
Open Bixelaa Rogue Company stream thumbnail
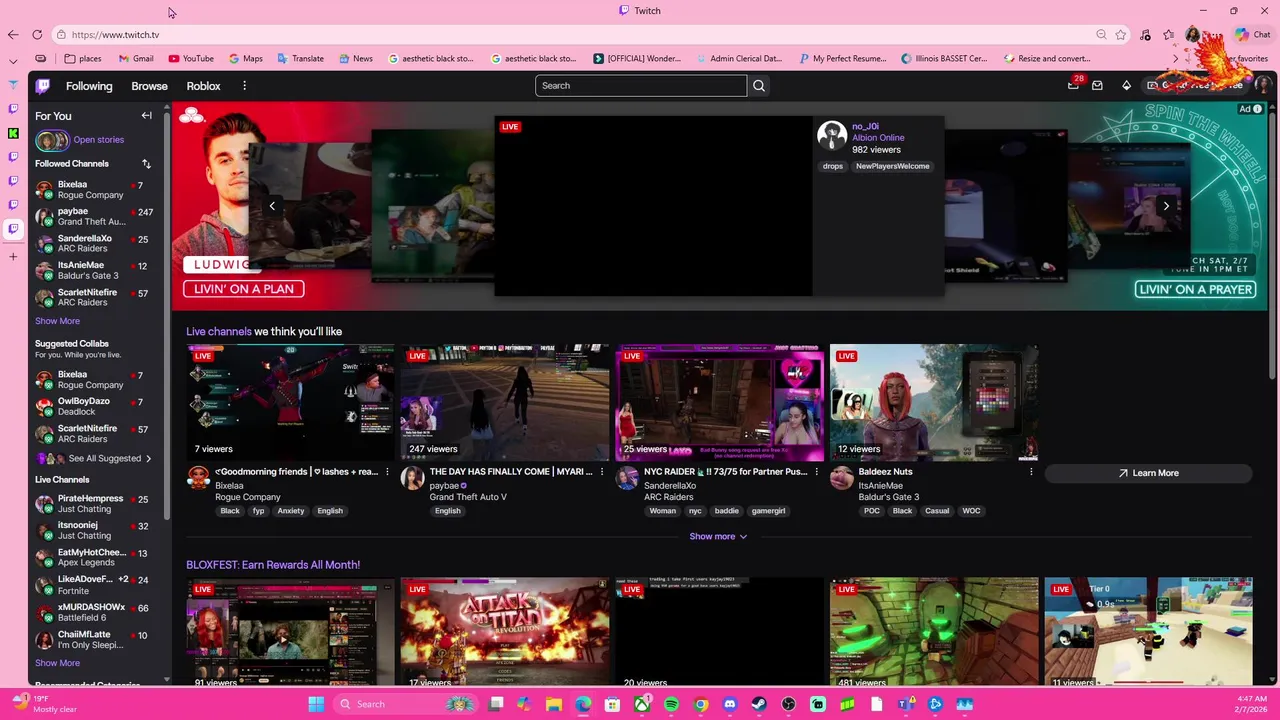coord(290,402)
